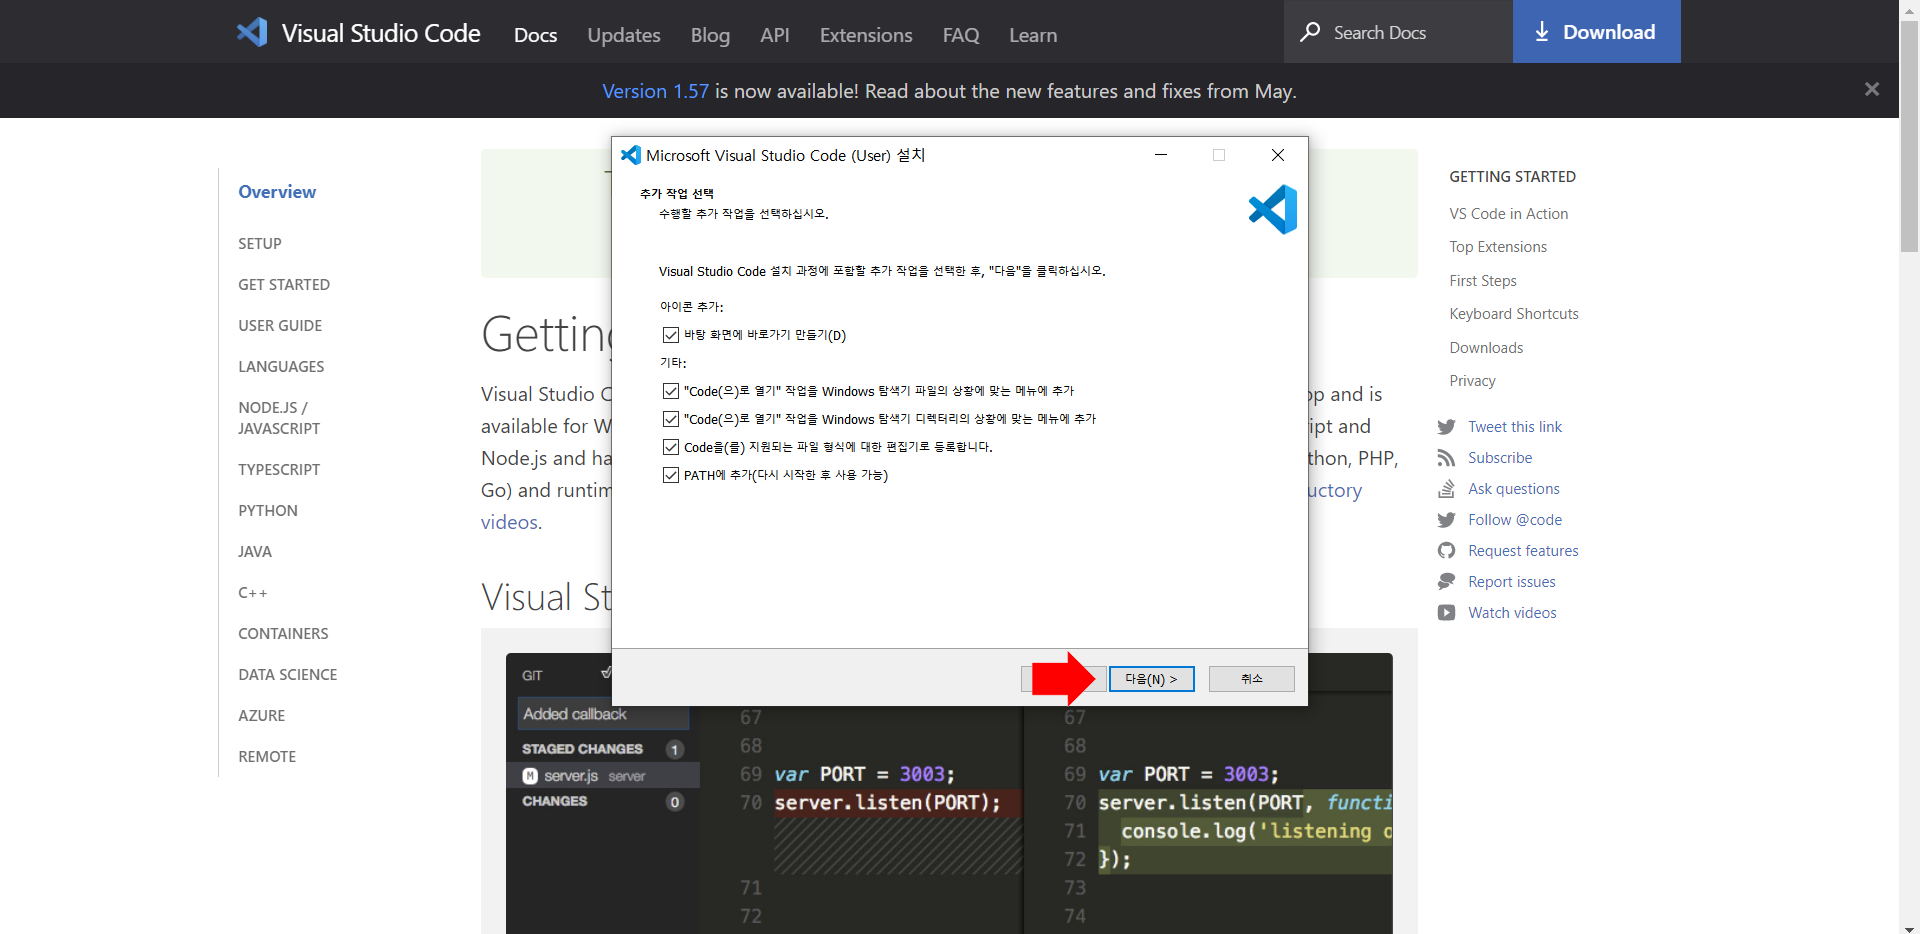
Task: Open First Steps link
Action: 1483,281
